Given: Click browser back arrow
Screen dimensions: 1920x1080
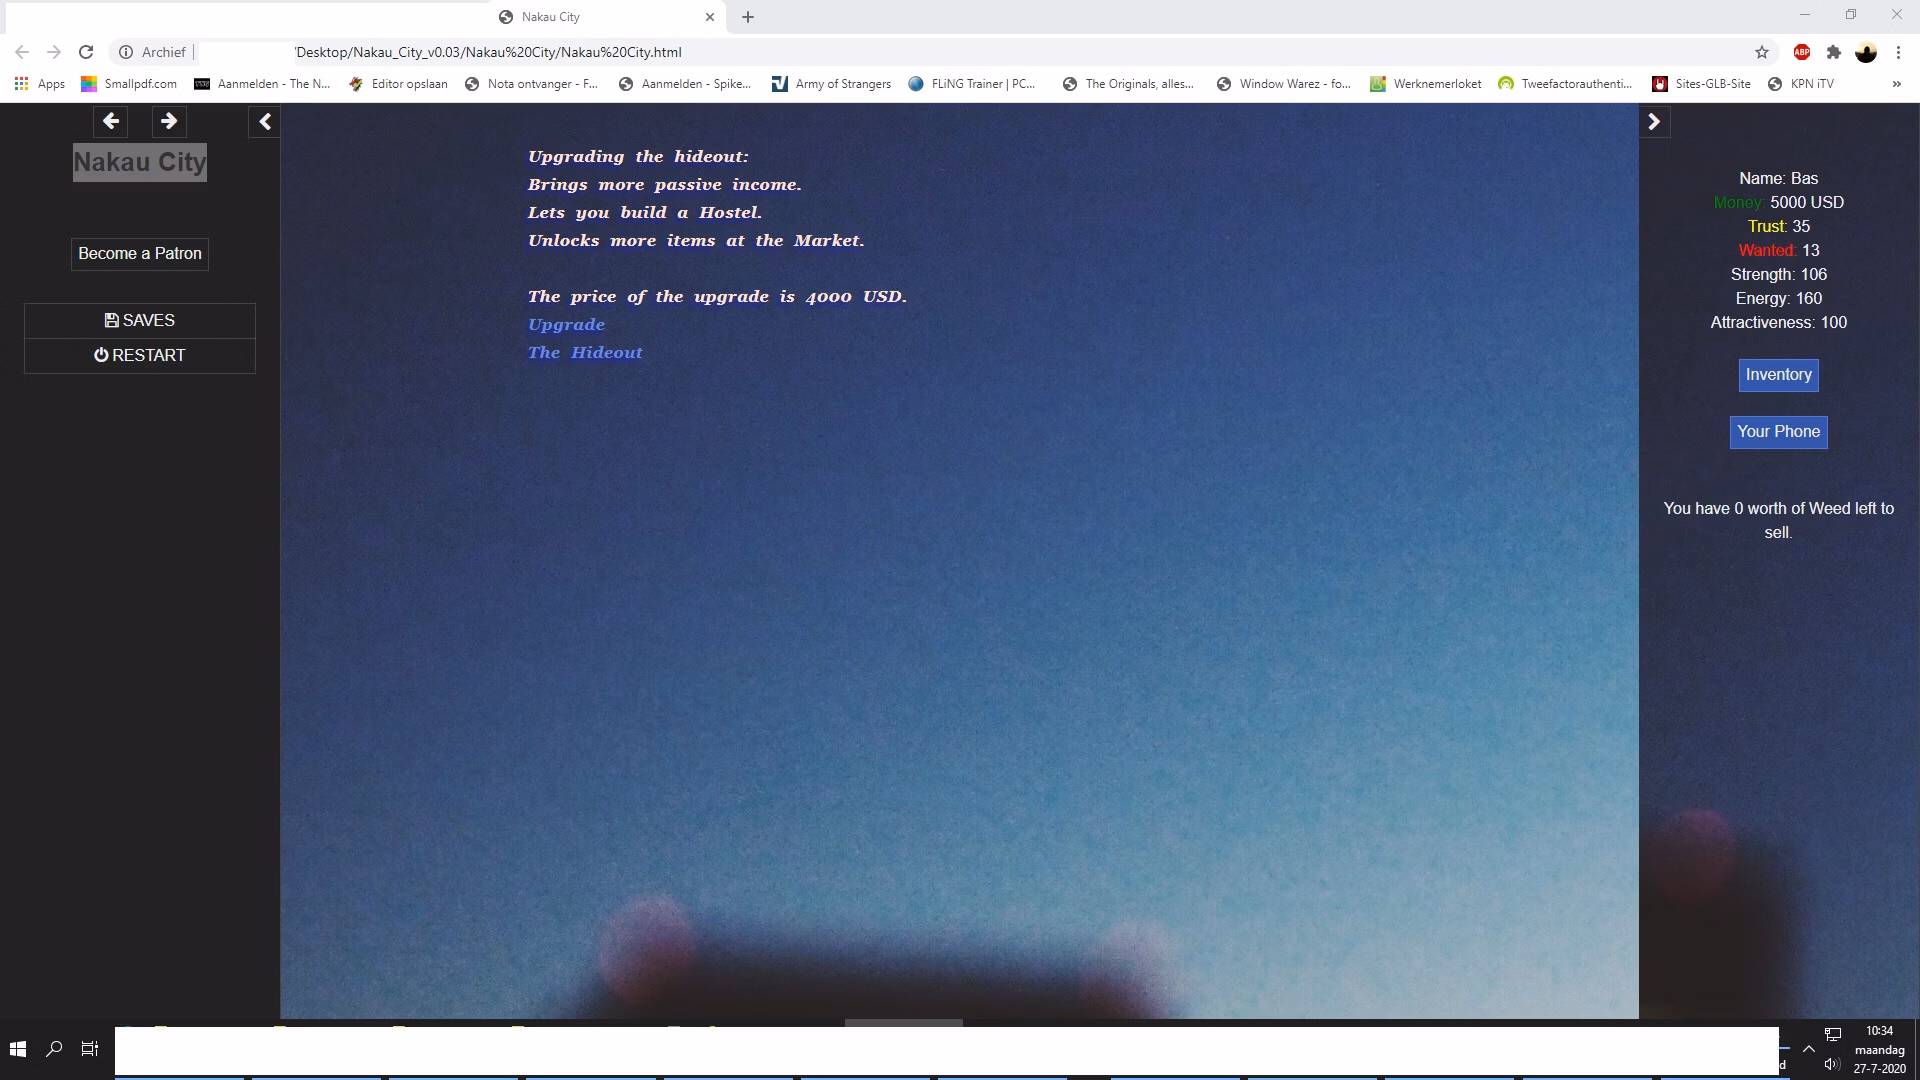Looking at the screenshot, I should click(22, 52).
